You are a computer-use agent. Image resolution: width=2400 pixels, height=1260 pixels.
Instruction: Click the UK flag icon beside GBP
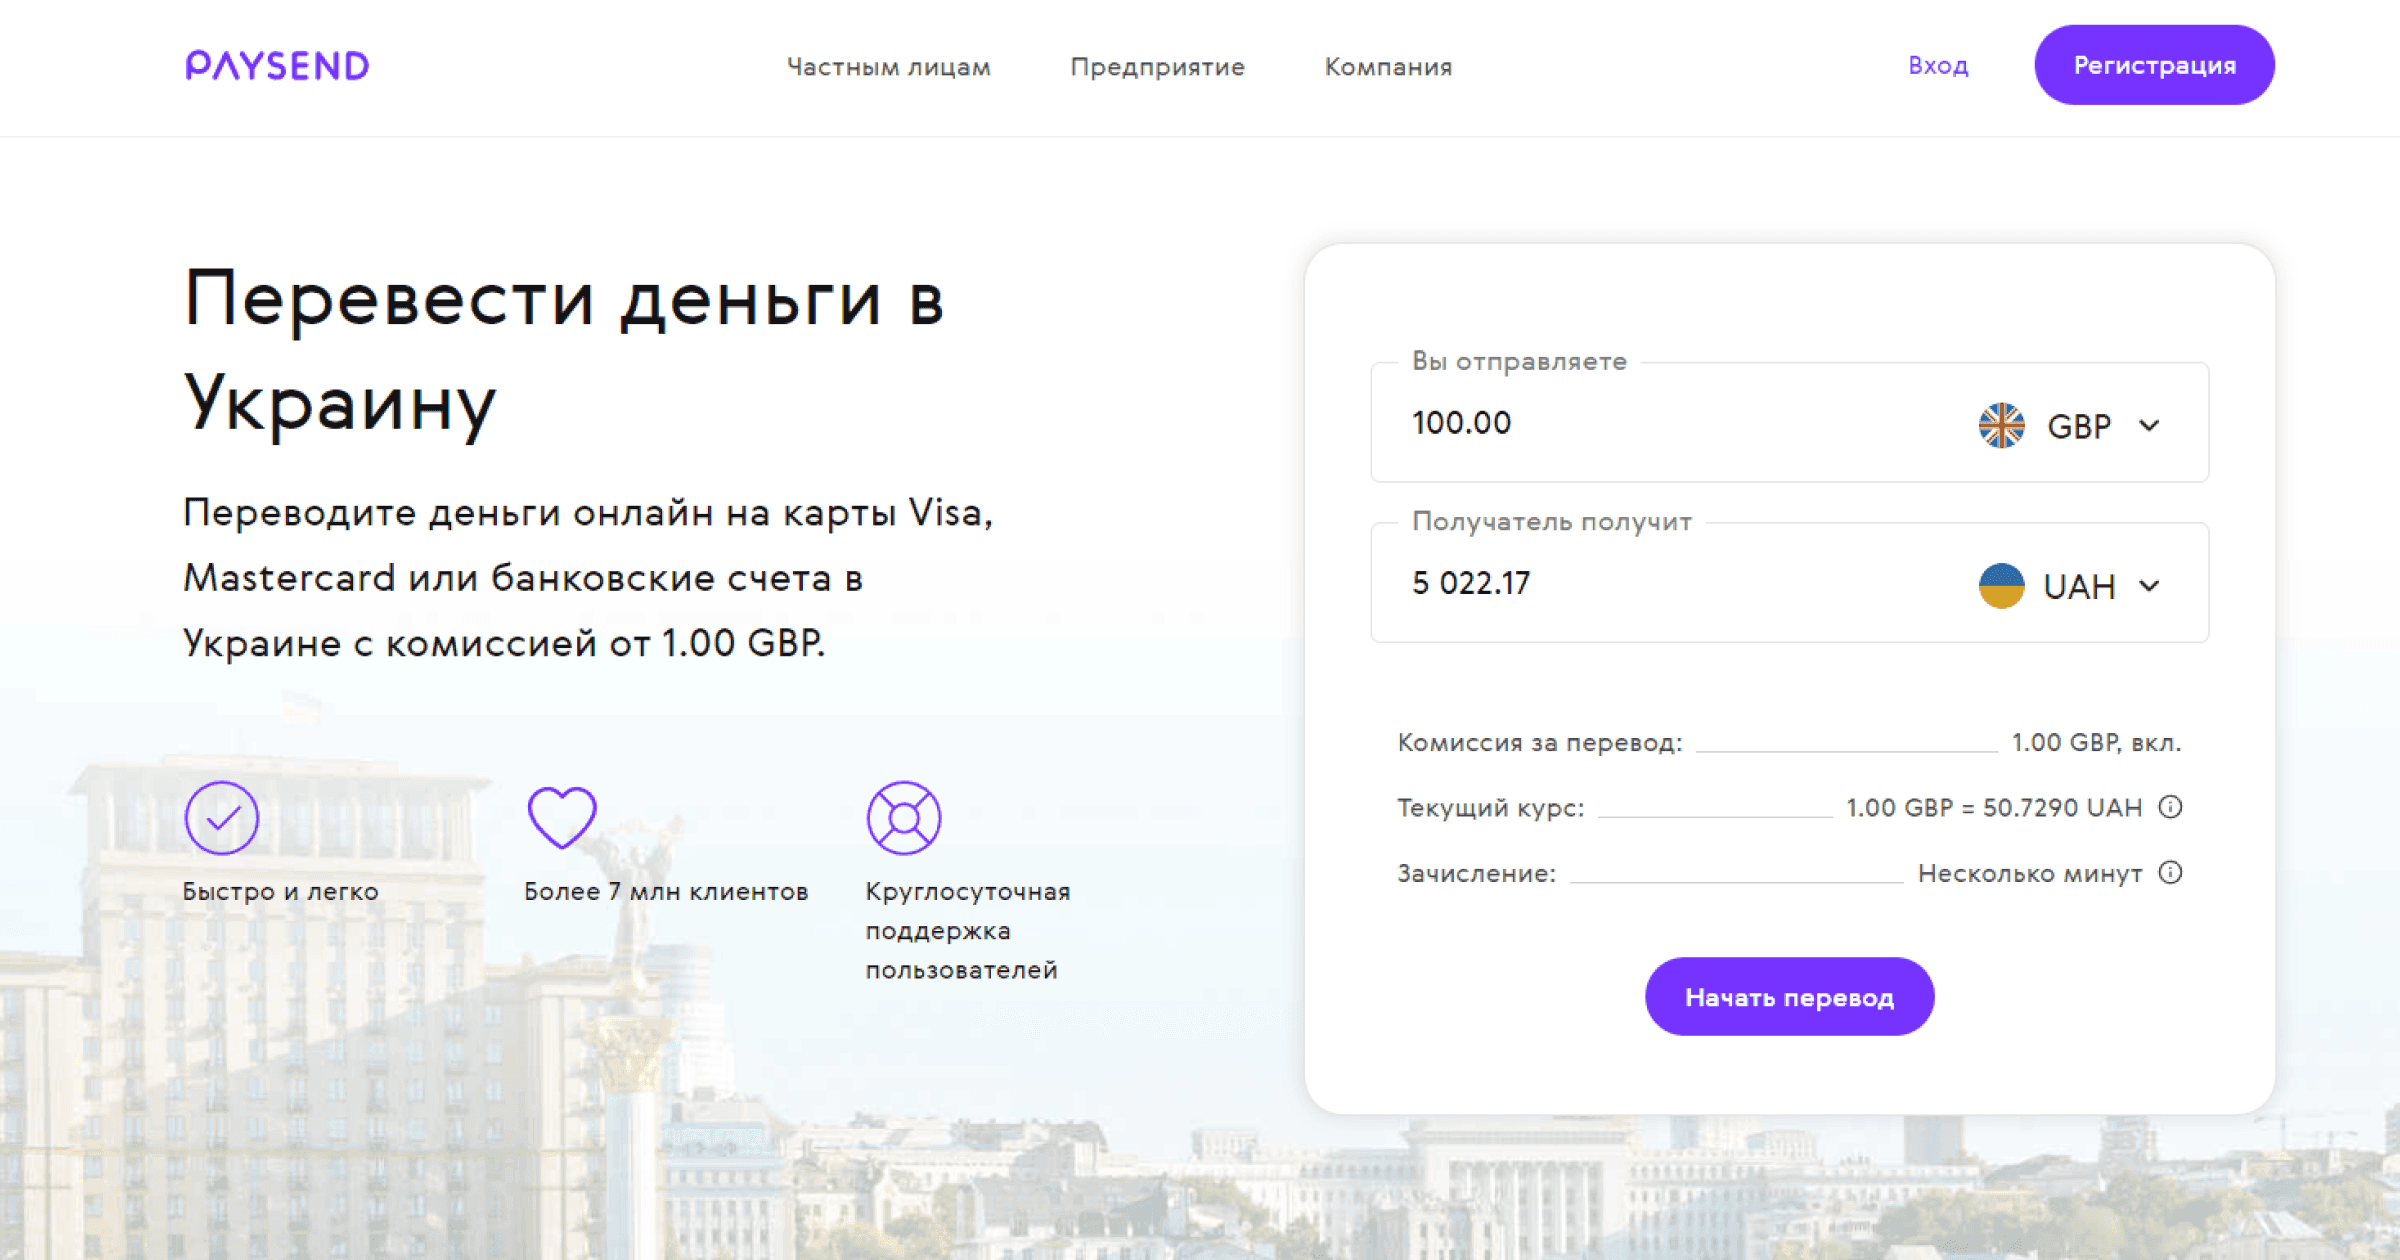tap(2001, 425)
